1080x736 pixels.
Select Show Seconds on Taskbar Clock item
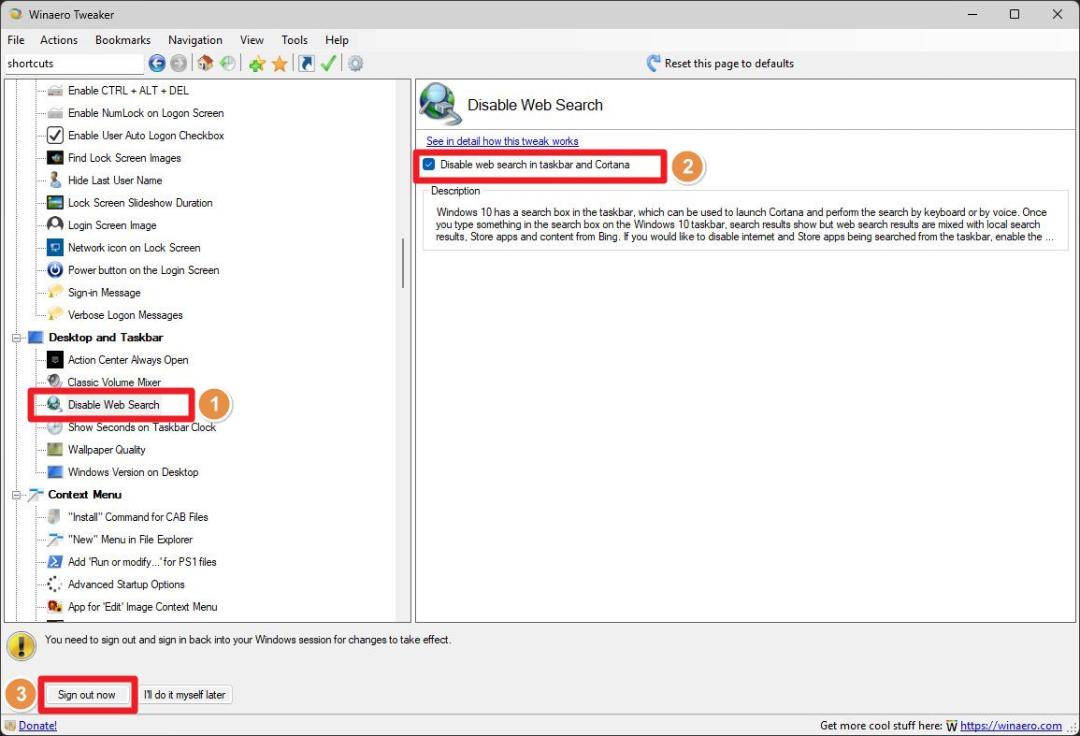coord(142,427)
